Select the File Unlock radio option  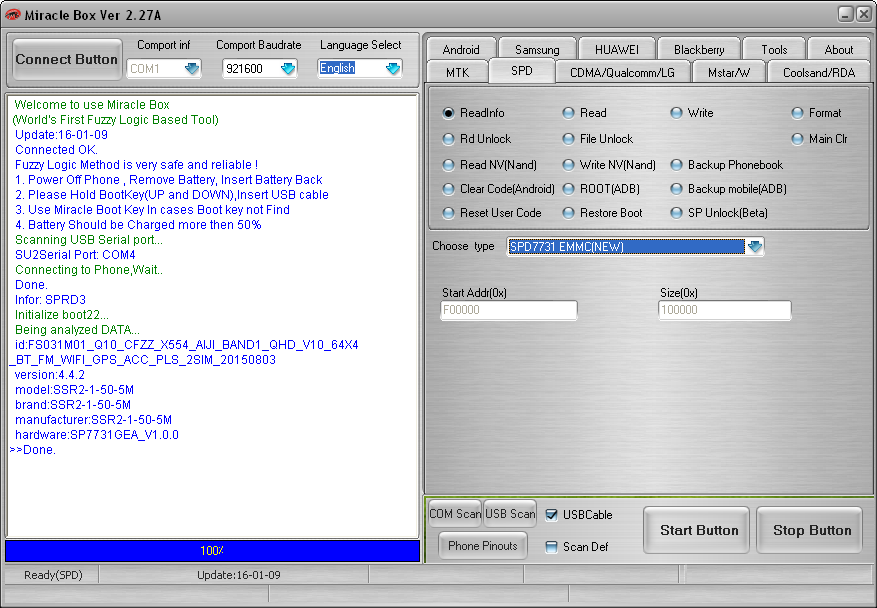pyautogui.click(x=597, y=139)
